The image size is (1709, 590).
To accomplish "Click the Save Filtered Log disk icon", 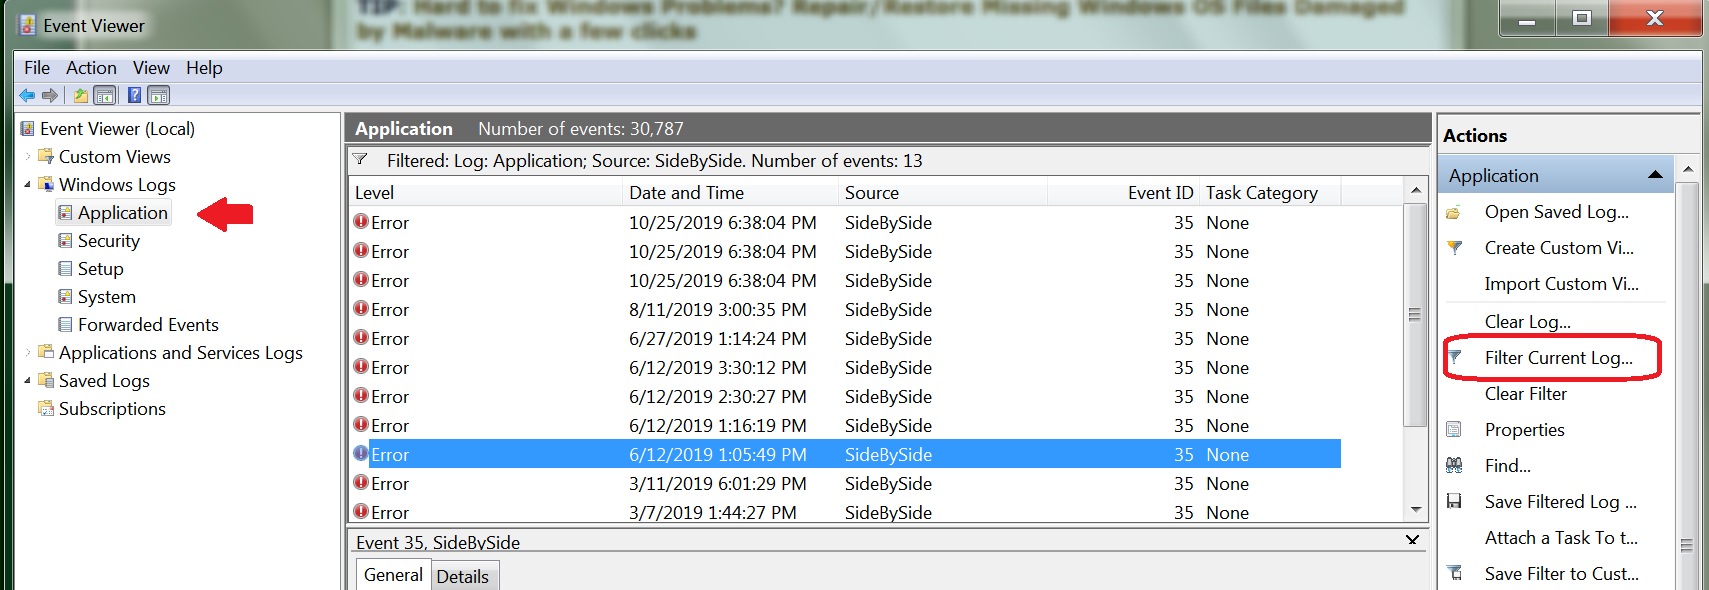I will 1454,502.
